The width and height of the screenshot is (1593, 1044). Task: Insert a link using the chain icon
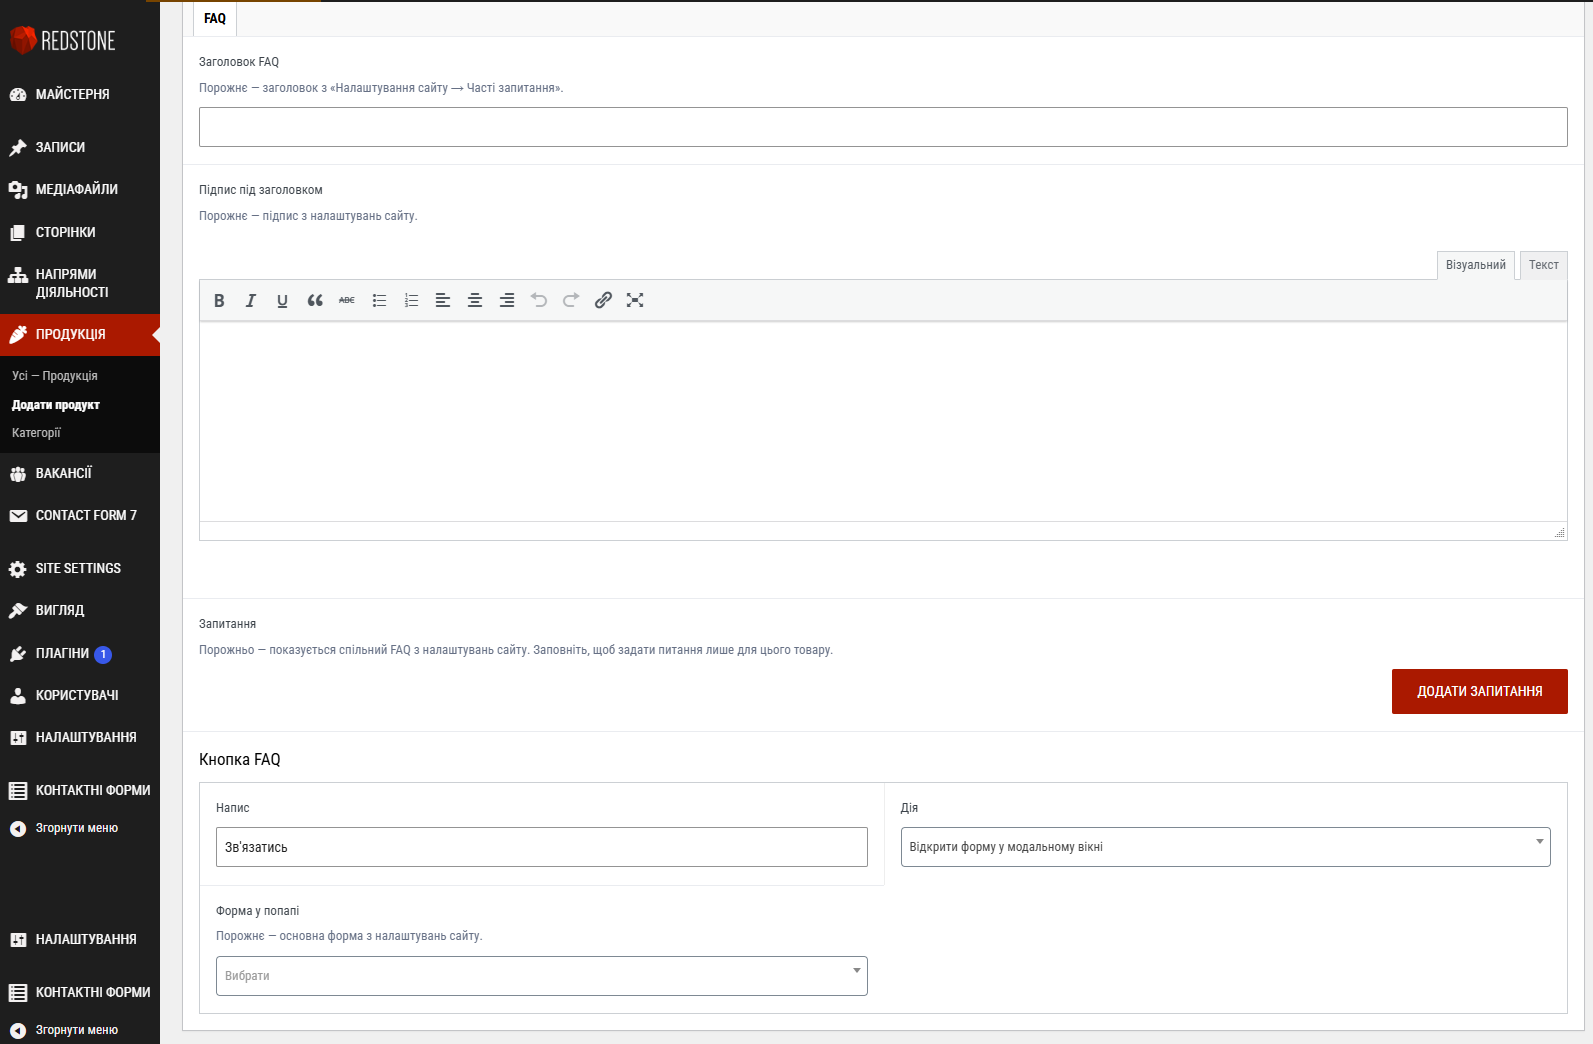point(603,300)
